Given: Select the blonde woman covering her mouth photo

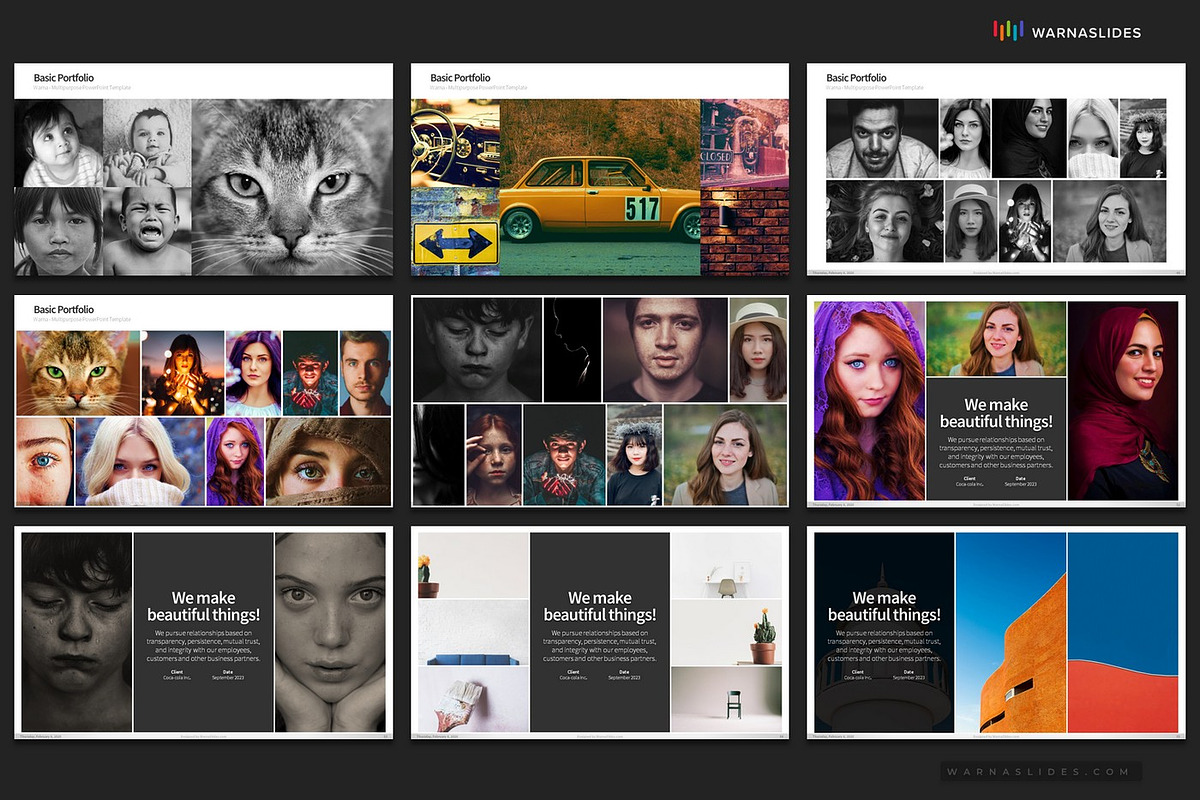Looking at the screenshot, I should coord(140,461).
